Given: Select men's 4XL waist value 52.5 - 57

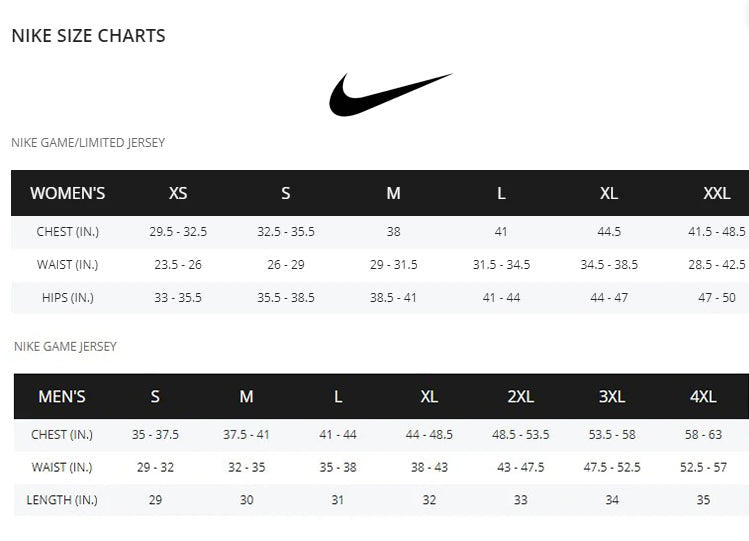Looking at the screenshot, I should point(703,467).
